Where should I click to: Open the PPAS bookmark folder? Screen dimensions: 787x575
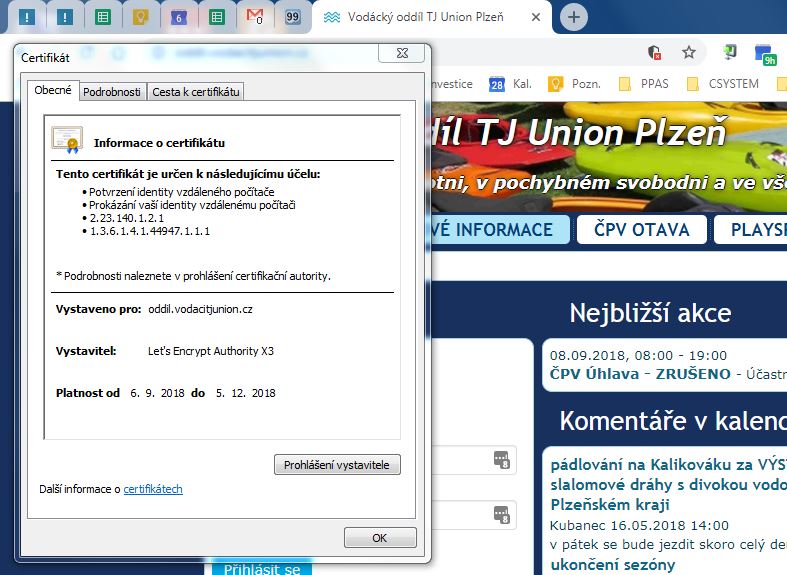click(644, 84)
